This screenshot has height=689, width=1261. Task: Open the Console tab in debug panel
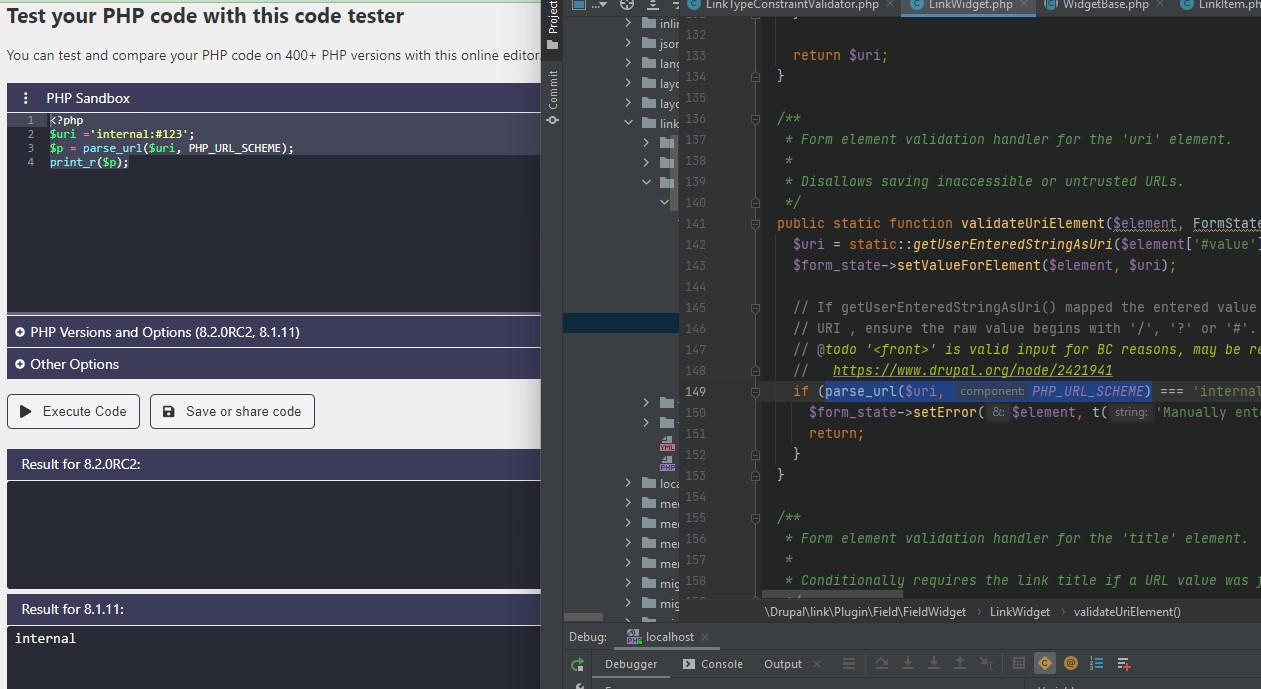point(712,664)
